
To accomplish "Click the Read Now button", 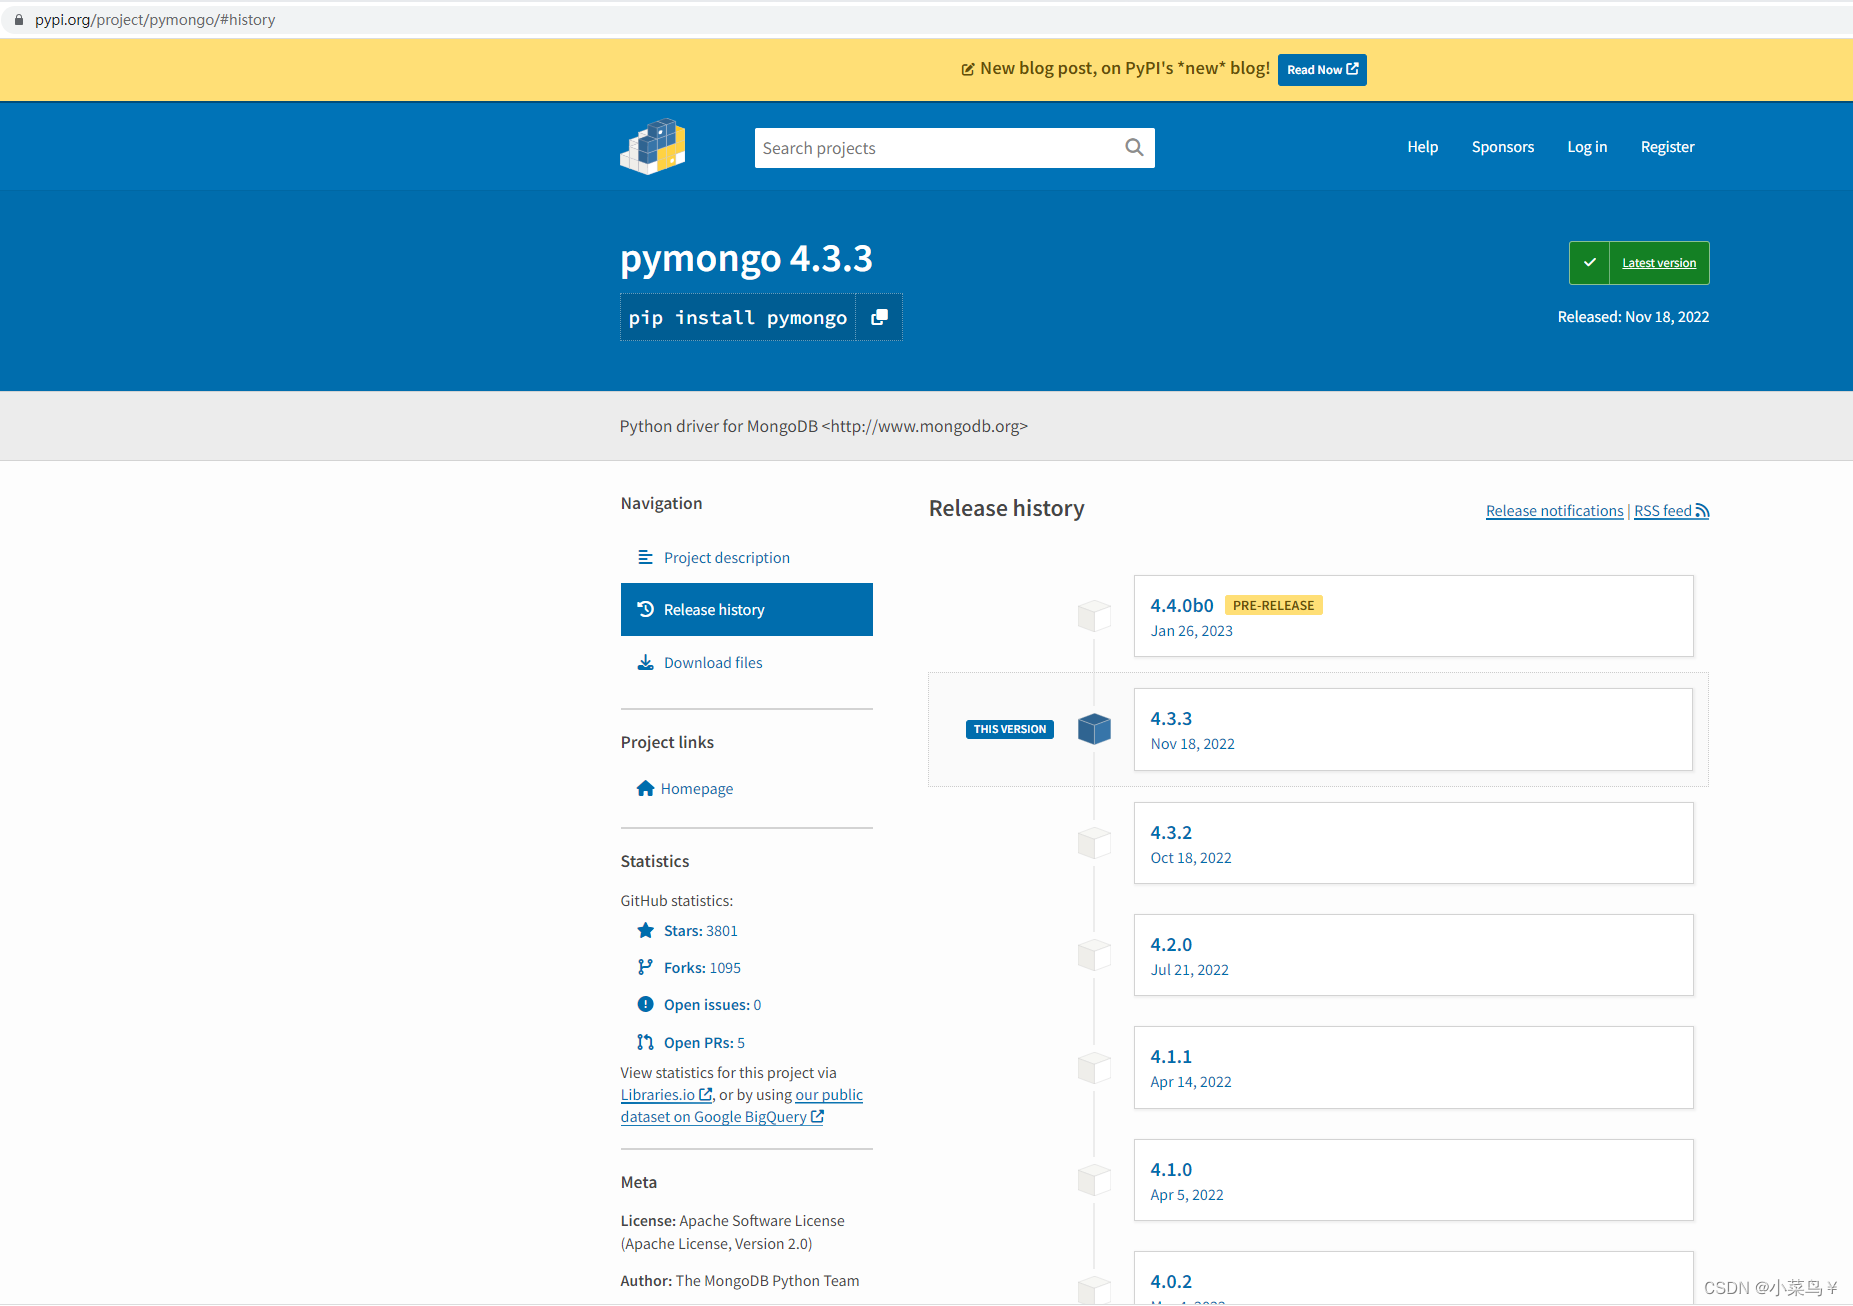I will pos(1322,69).
